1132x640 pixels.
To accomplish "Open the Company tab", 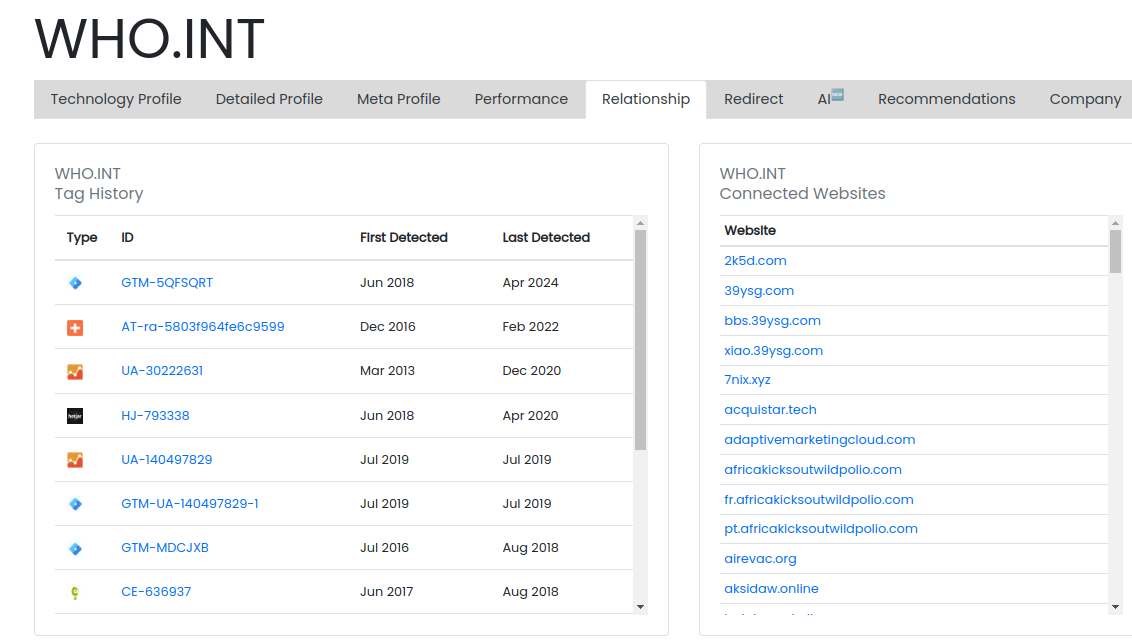I will [1085, 99].
